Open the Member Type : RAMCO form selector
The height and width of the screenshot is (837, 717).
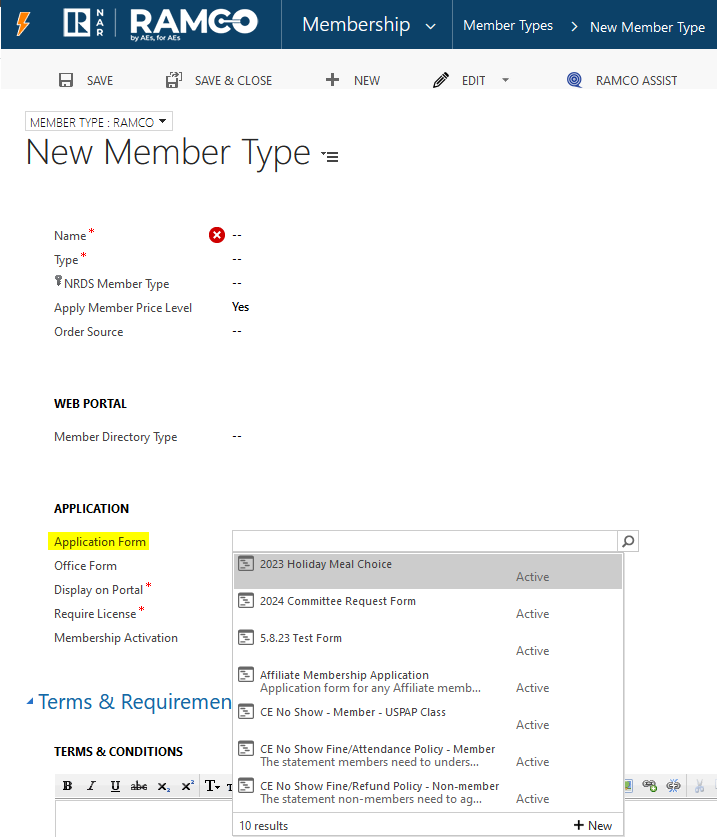[x=98, y=122]
